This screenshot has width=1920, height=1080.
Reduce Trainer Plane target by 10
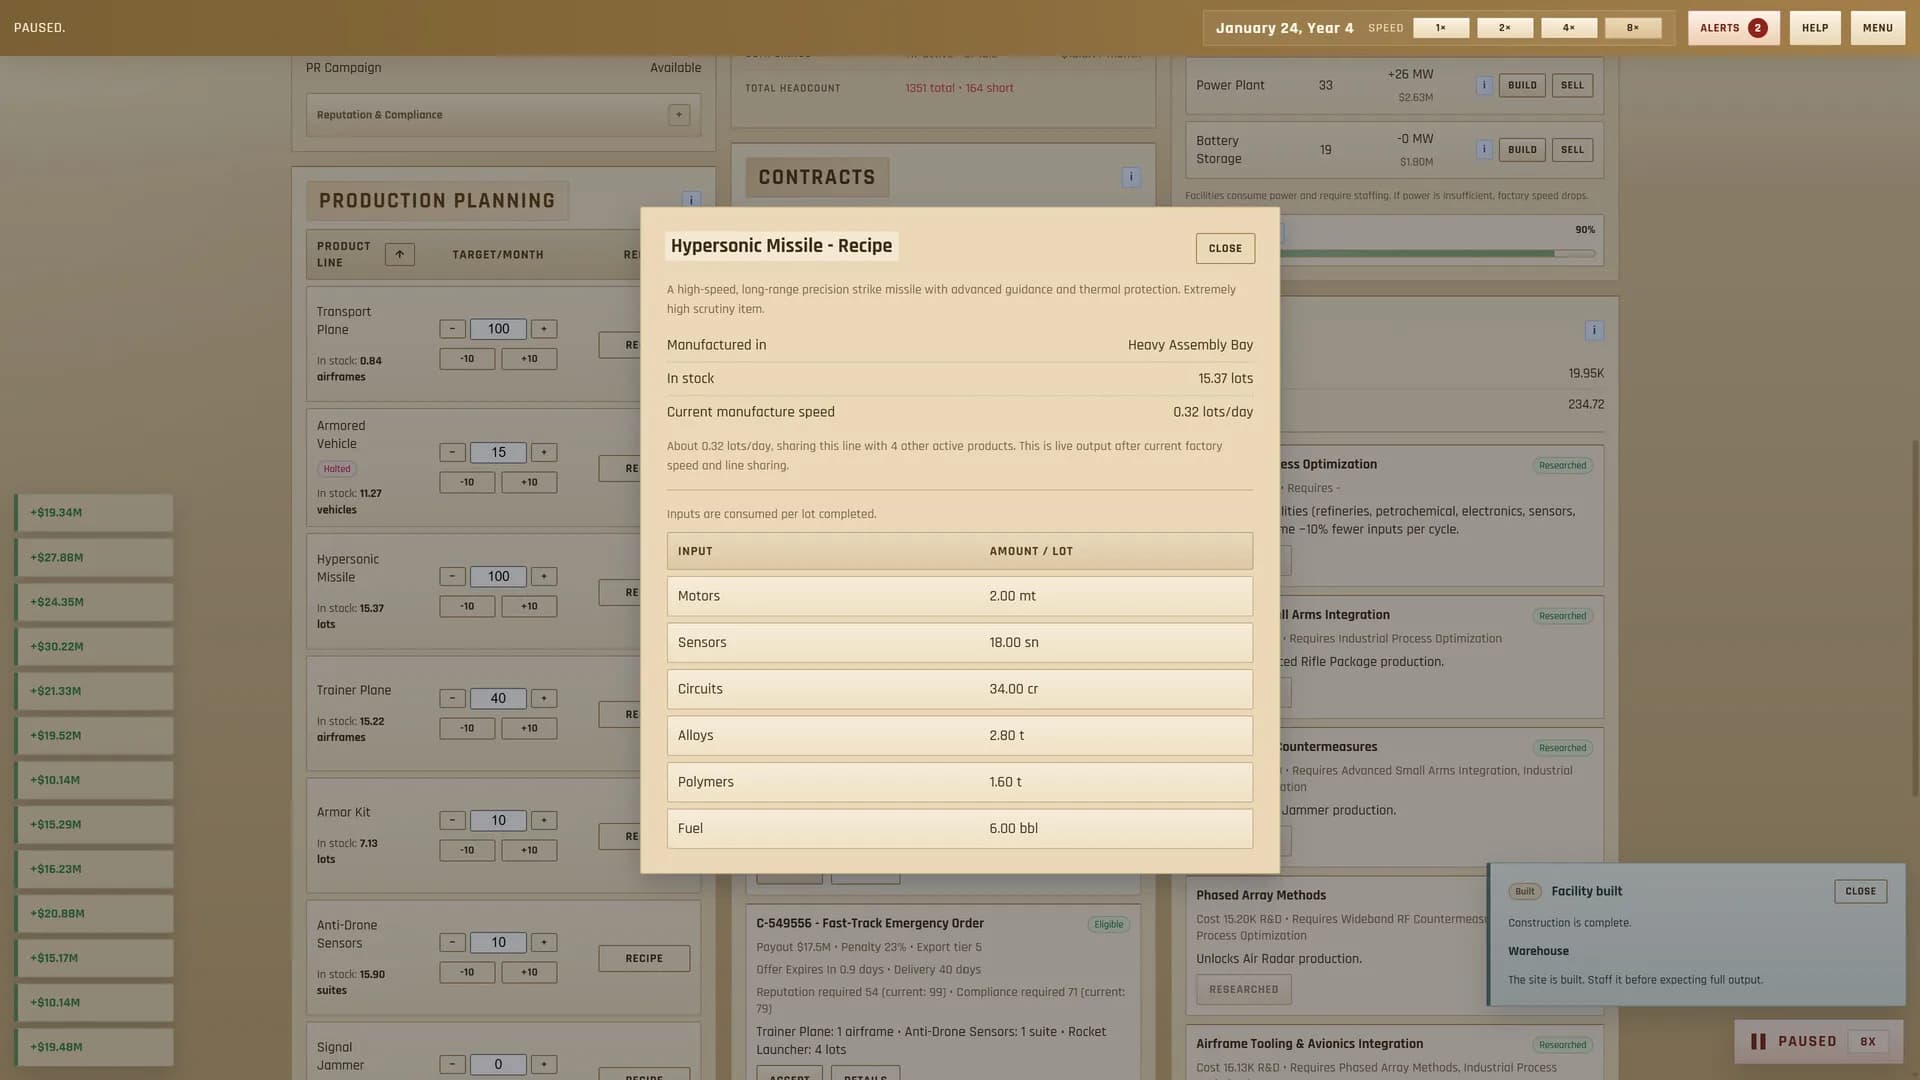point(467,728)
